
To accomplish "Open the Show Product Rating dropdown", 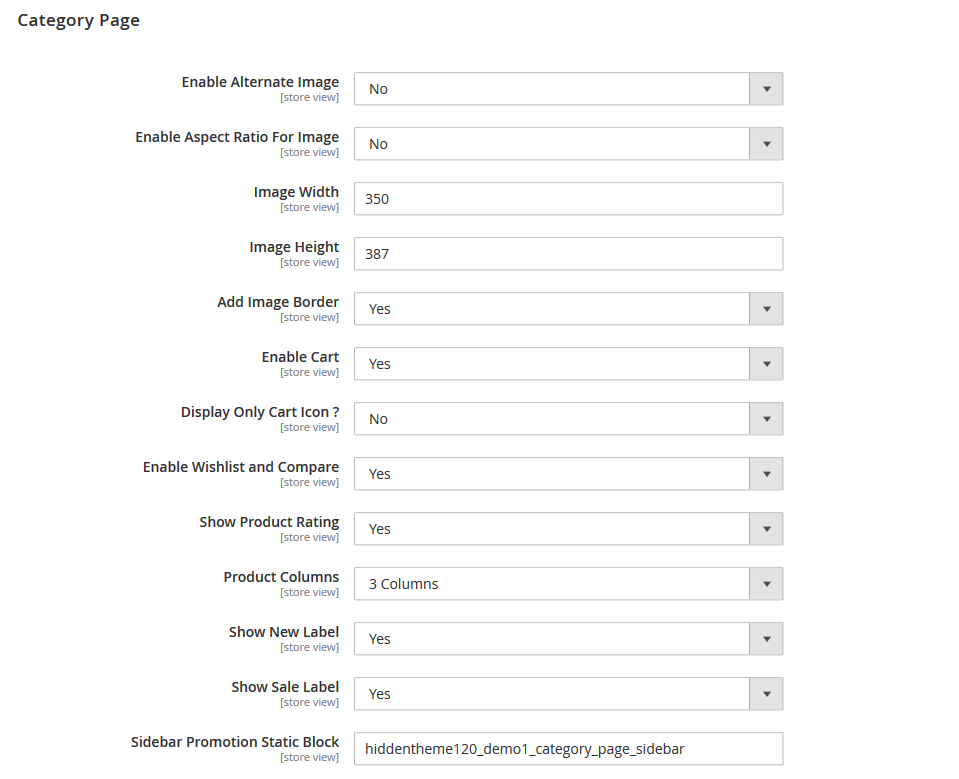I will 766,528.
